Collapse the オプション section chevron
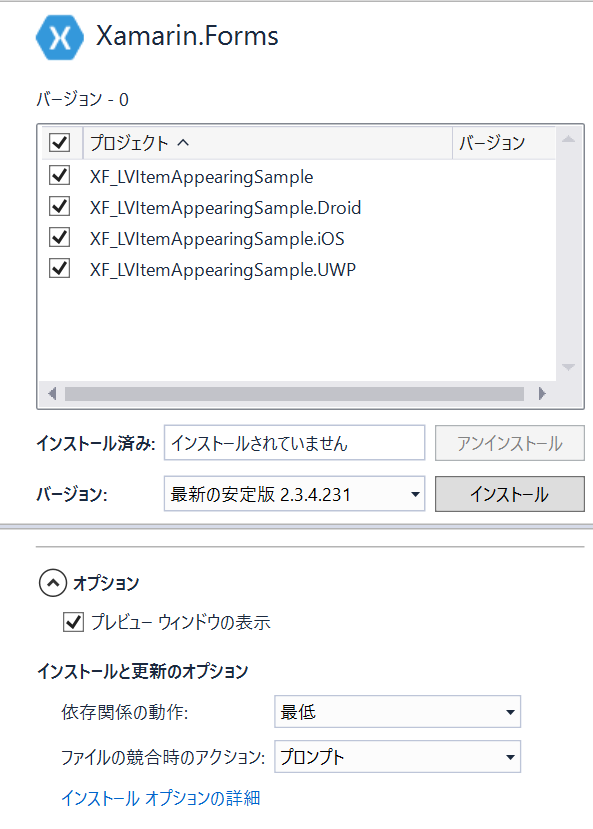The image size is (593, 829). tap(53, 583)
